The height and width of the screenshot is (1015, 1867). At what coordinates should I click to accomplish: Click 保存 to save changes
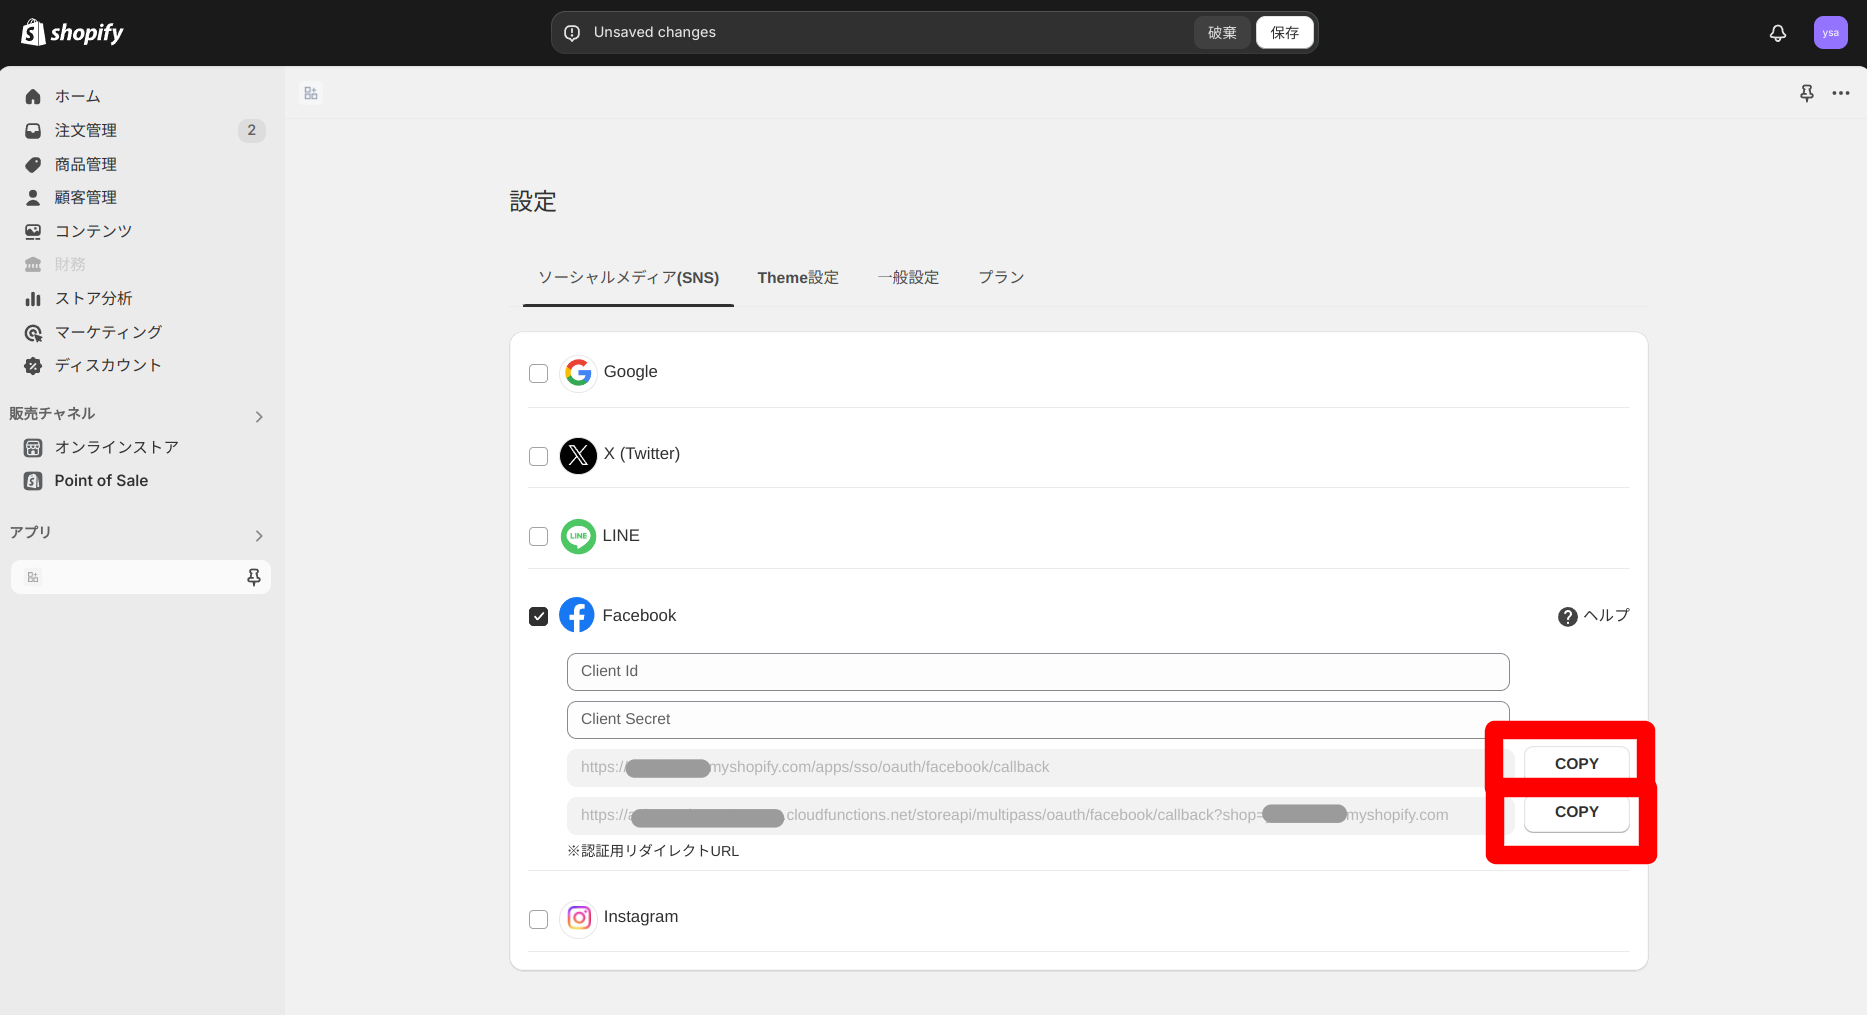click(1285, 33)
